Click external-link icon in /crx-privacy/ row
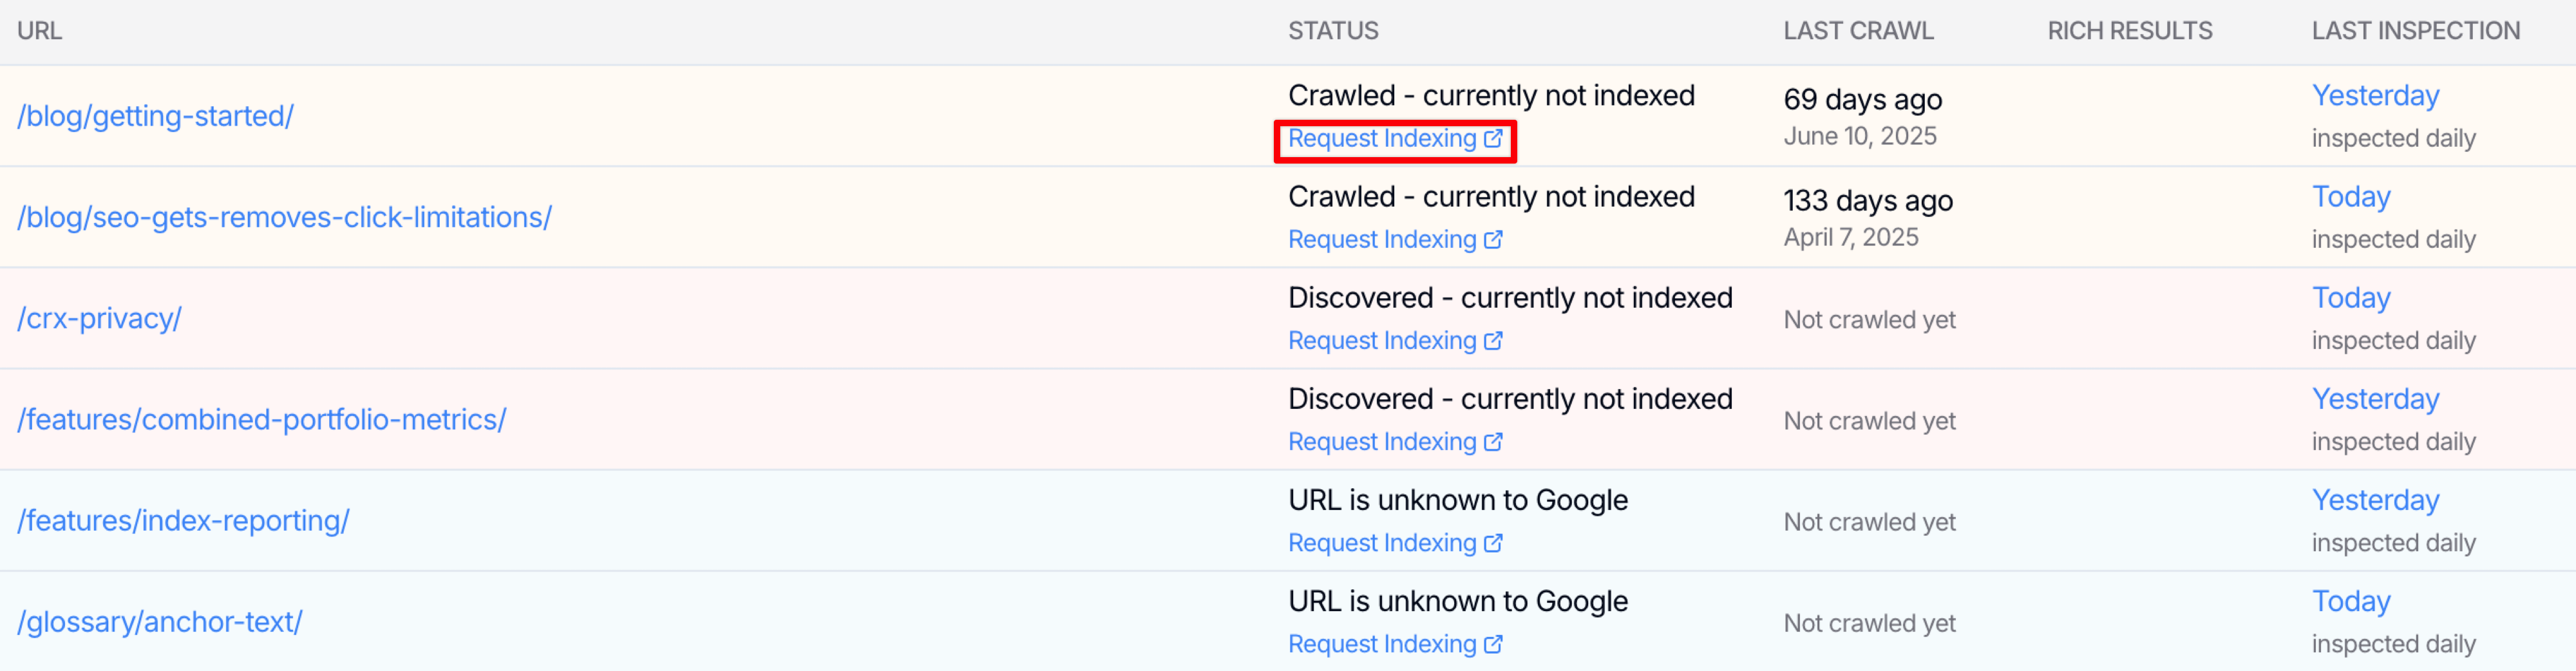The width and height of the screenshot is (2576, 671). [1493, 341]
